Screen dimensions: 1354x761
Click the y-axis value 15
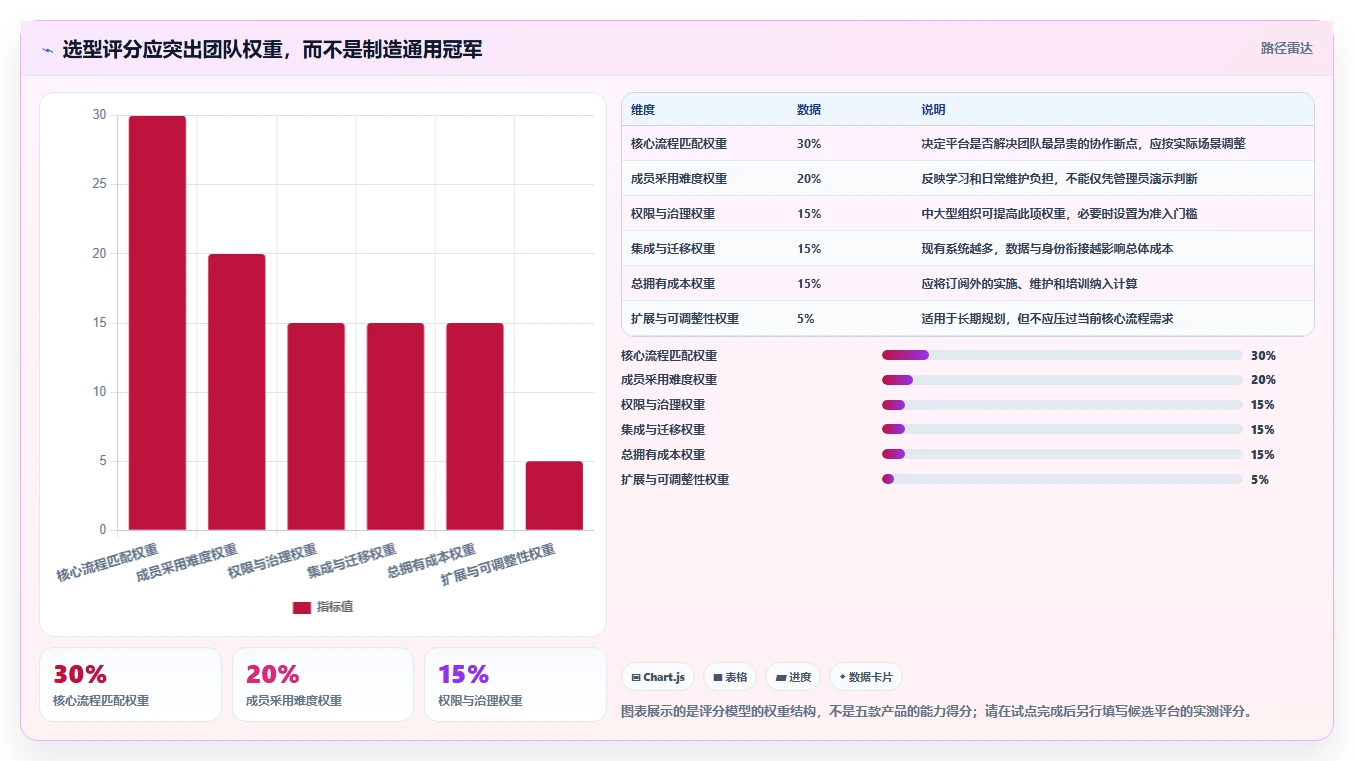tap(99, 323)
